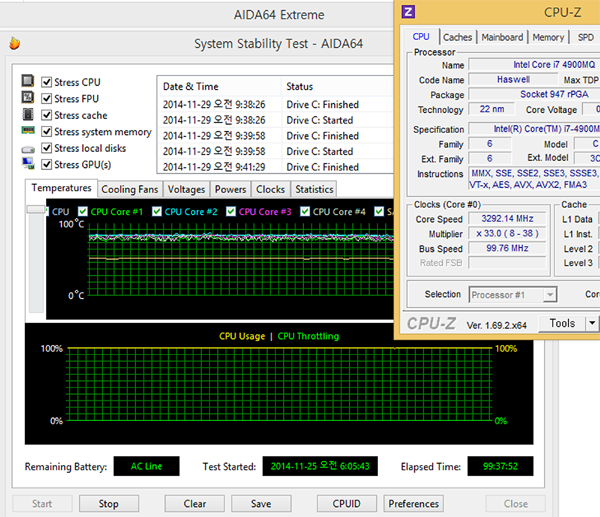Click the CPU chip icon beside Stress CPU
Screen dimensions: 600x517
click(28, 81)
